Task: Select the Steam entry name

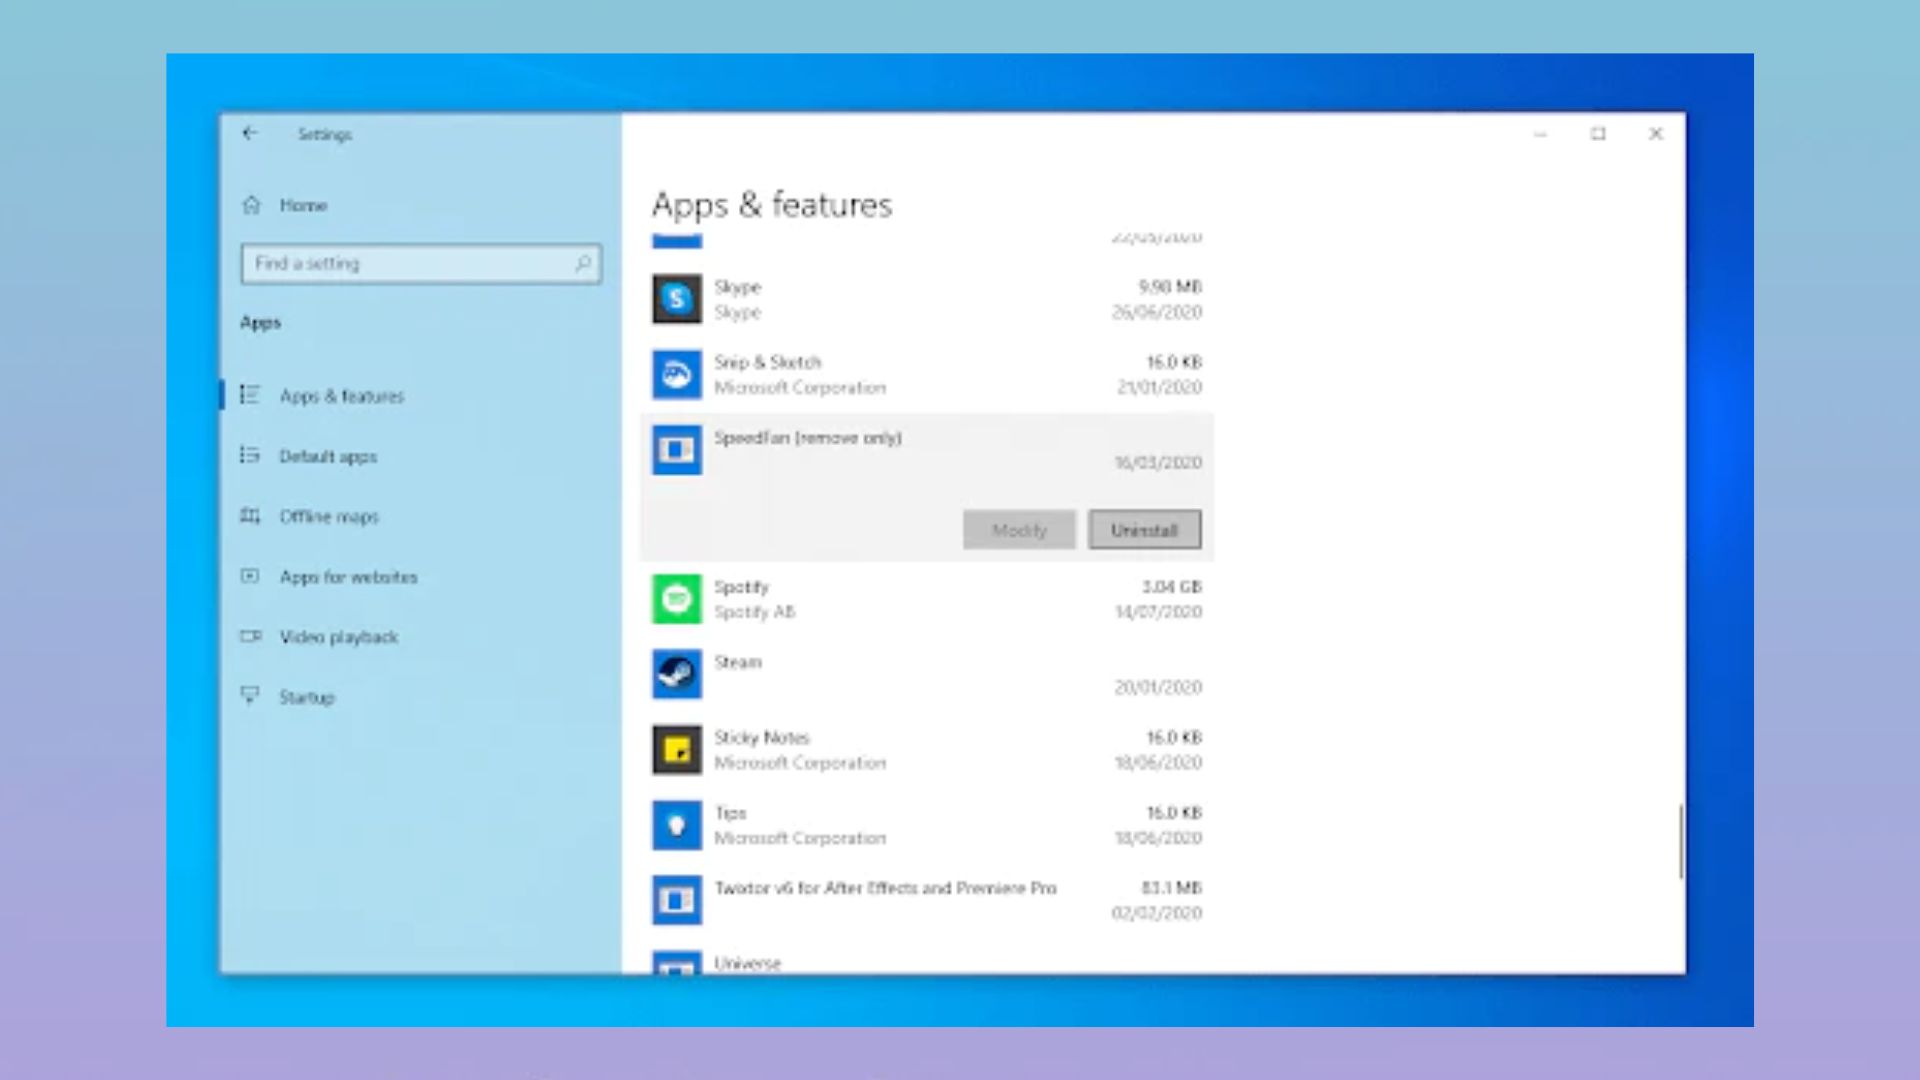Action: (x=738, y=662)
